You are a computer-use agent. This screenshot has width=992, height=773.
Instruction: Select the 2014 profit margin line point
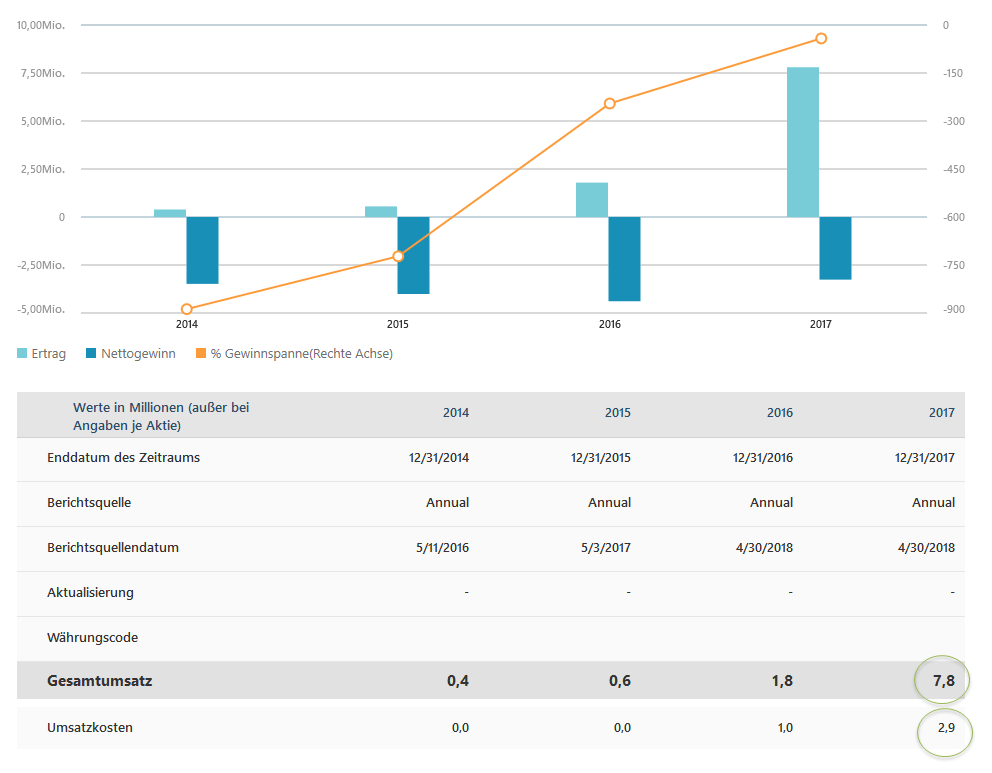pos(187,310)
